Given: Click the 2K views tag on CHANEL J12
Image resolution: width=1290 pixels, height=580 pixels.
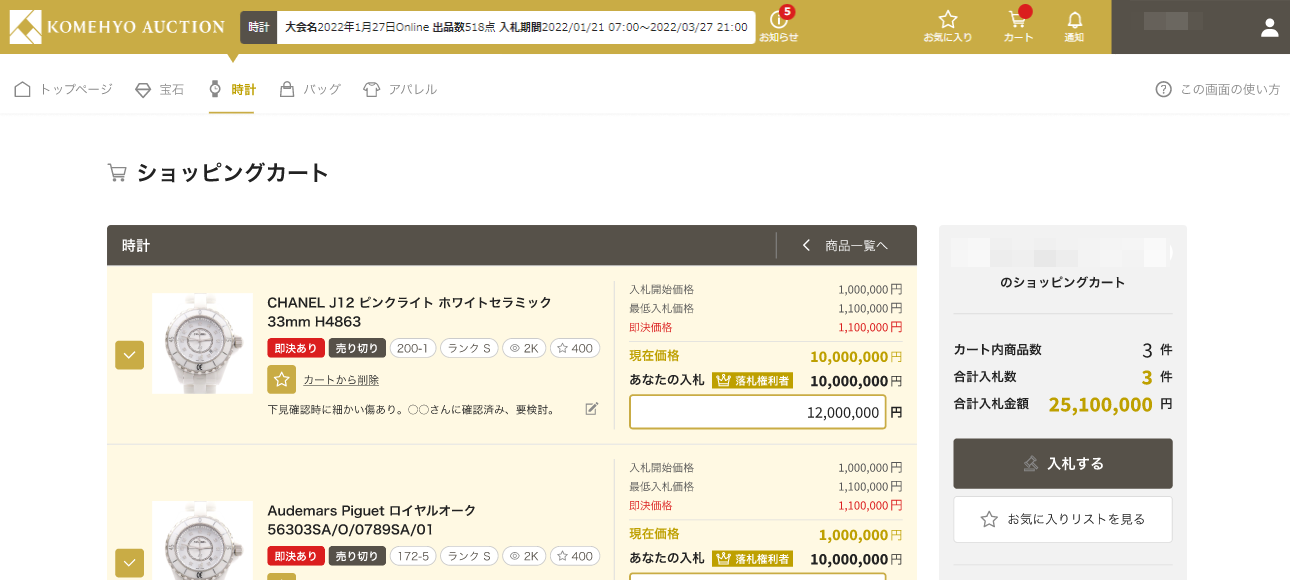Looking at the screenshot, I should (x=525, y=349).
